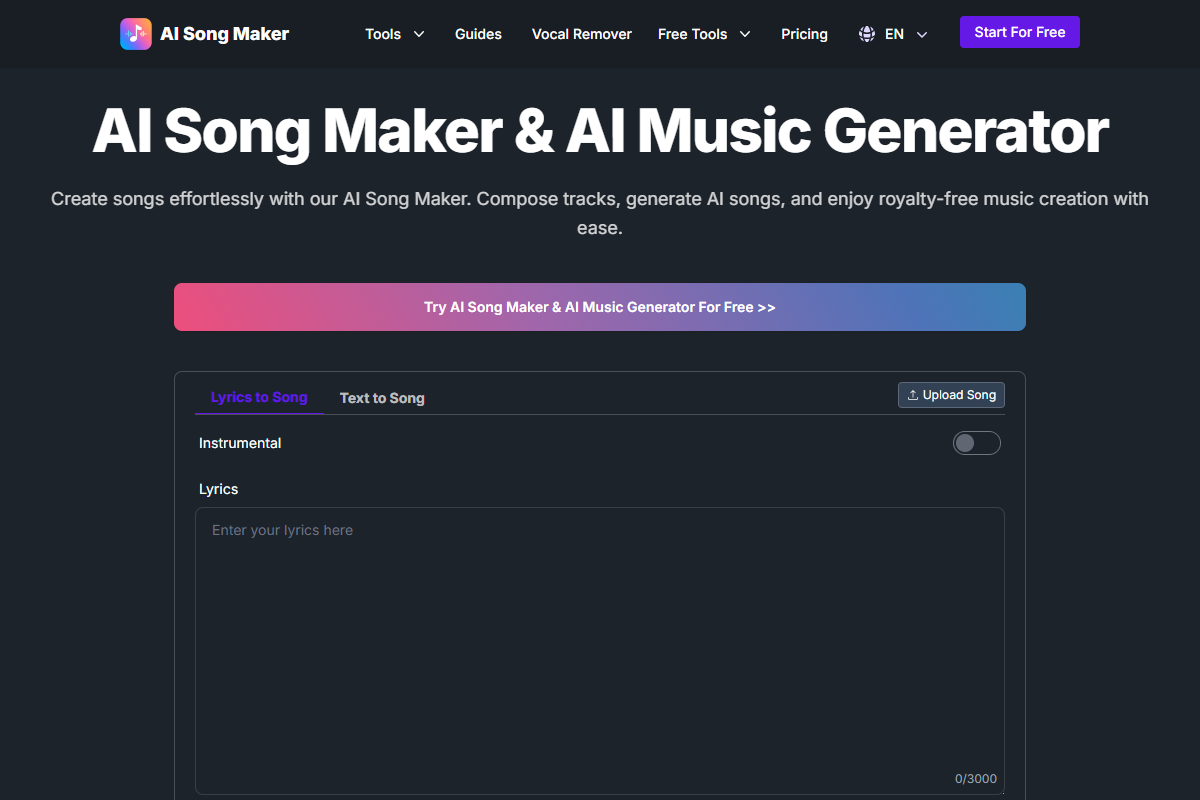Screen dimensions: 1200x800
Task: Switch to the Text to Song tab
Action: (382, 397)
